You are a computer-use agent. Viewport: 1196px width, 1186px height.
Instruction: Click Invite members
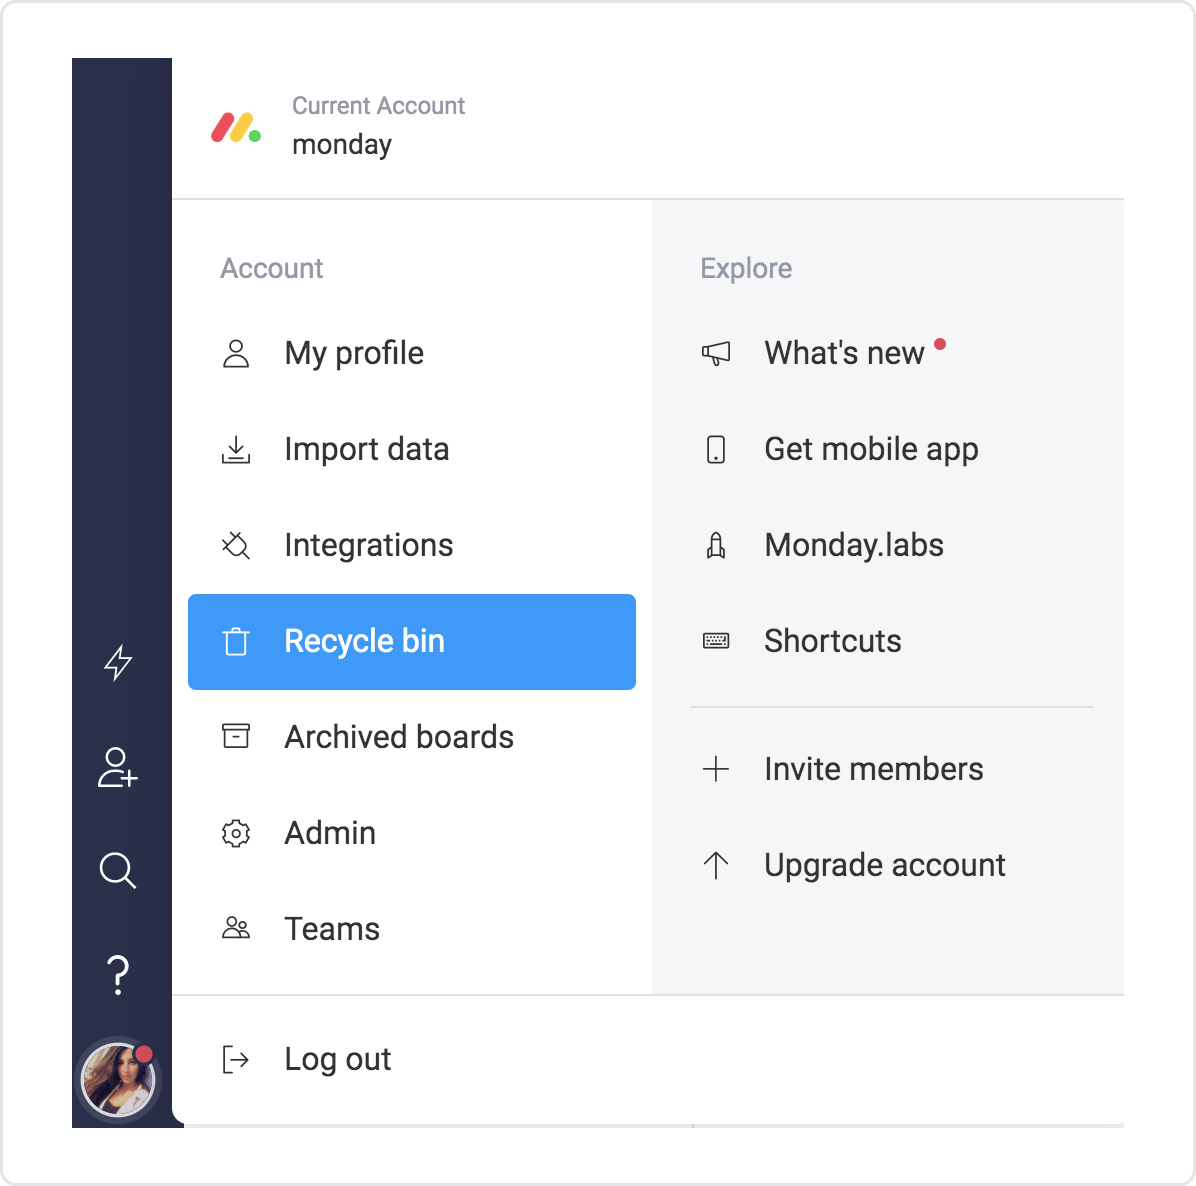pos(874,769)
